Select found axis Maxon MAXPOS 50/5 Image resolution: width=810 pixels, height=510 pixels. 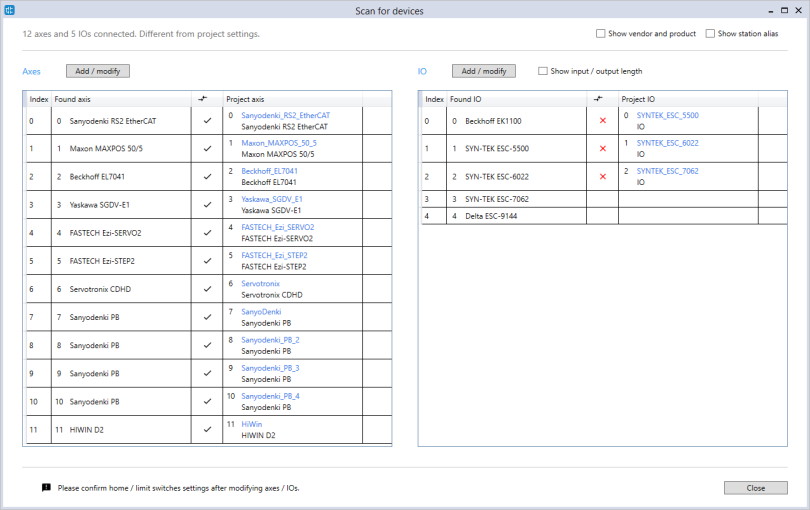pos(106,149)
